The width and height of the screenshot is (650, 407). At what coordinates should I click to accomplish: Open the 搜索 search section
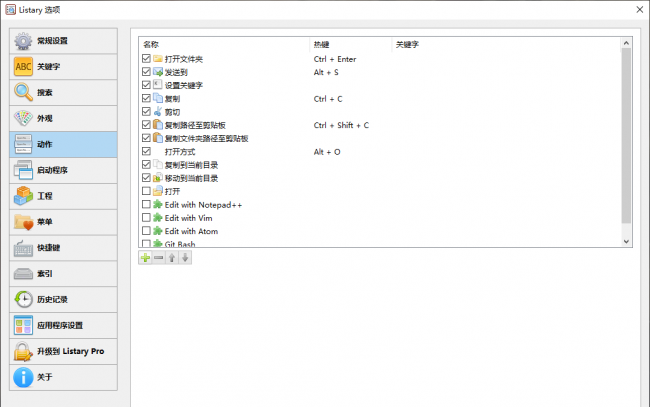[x=63, y=92]
